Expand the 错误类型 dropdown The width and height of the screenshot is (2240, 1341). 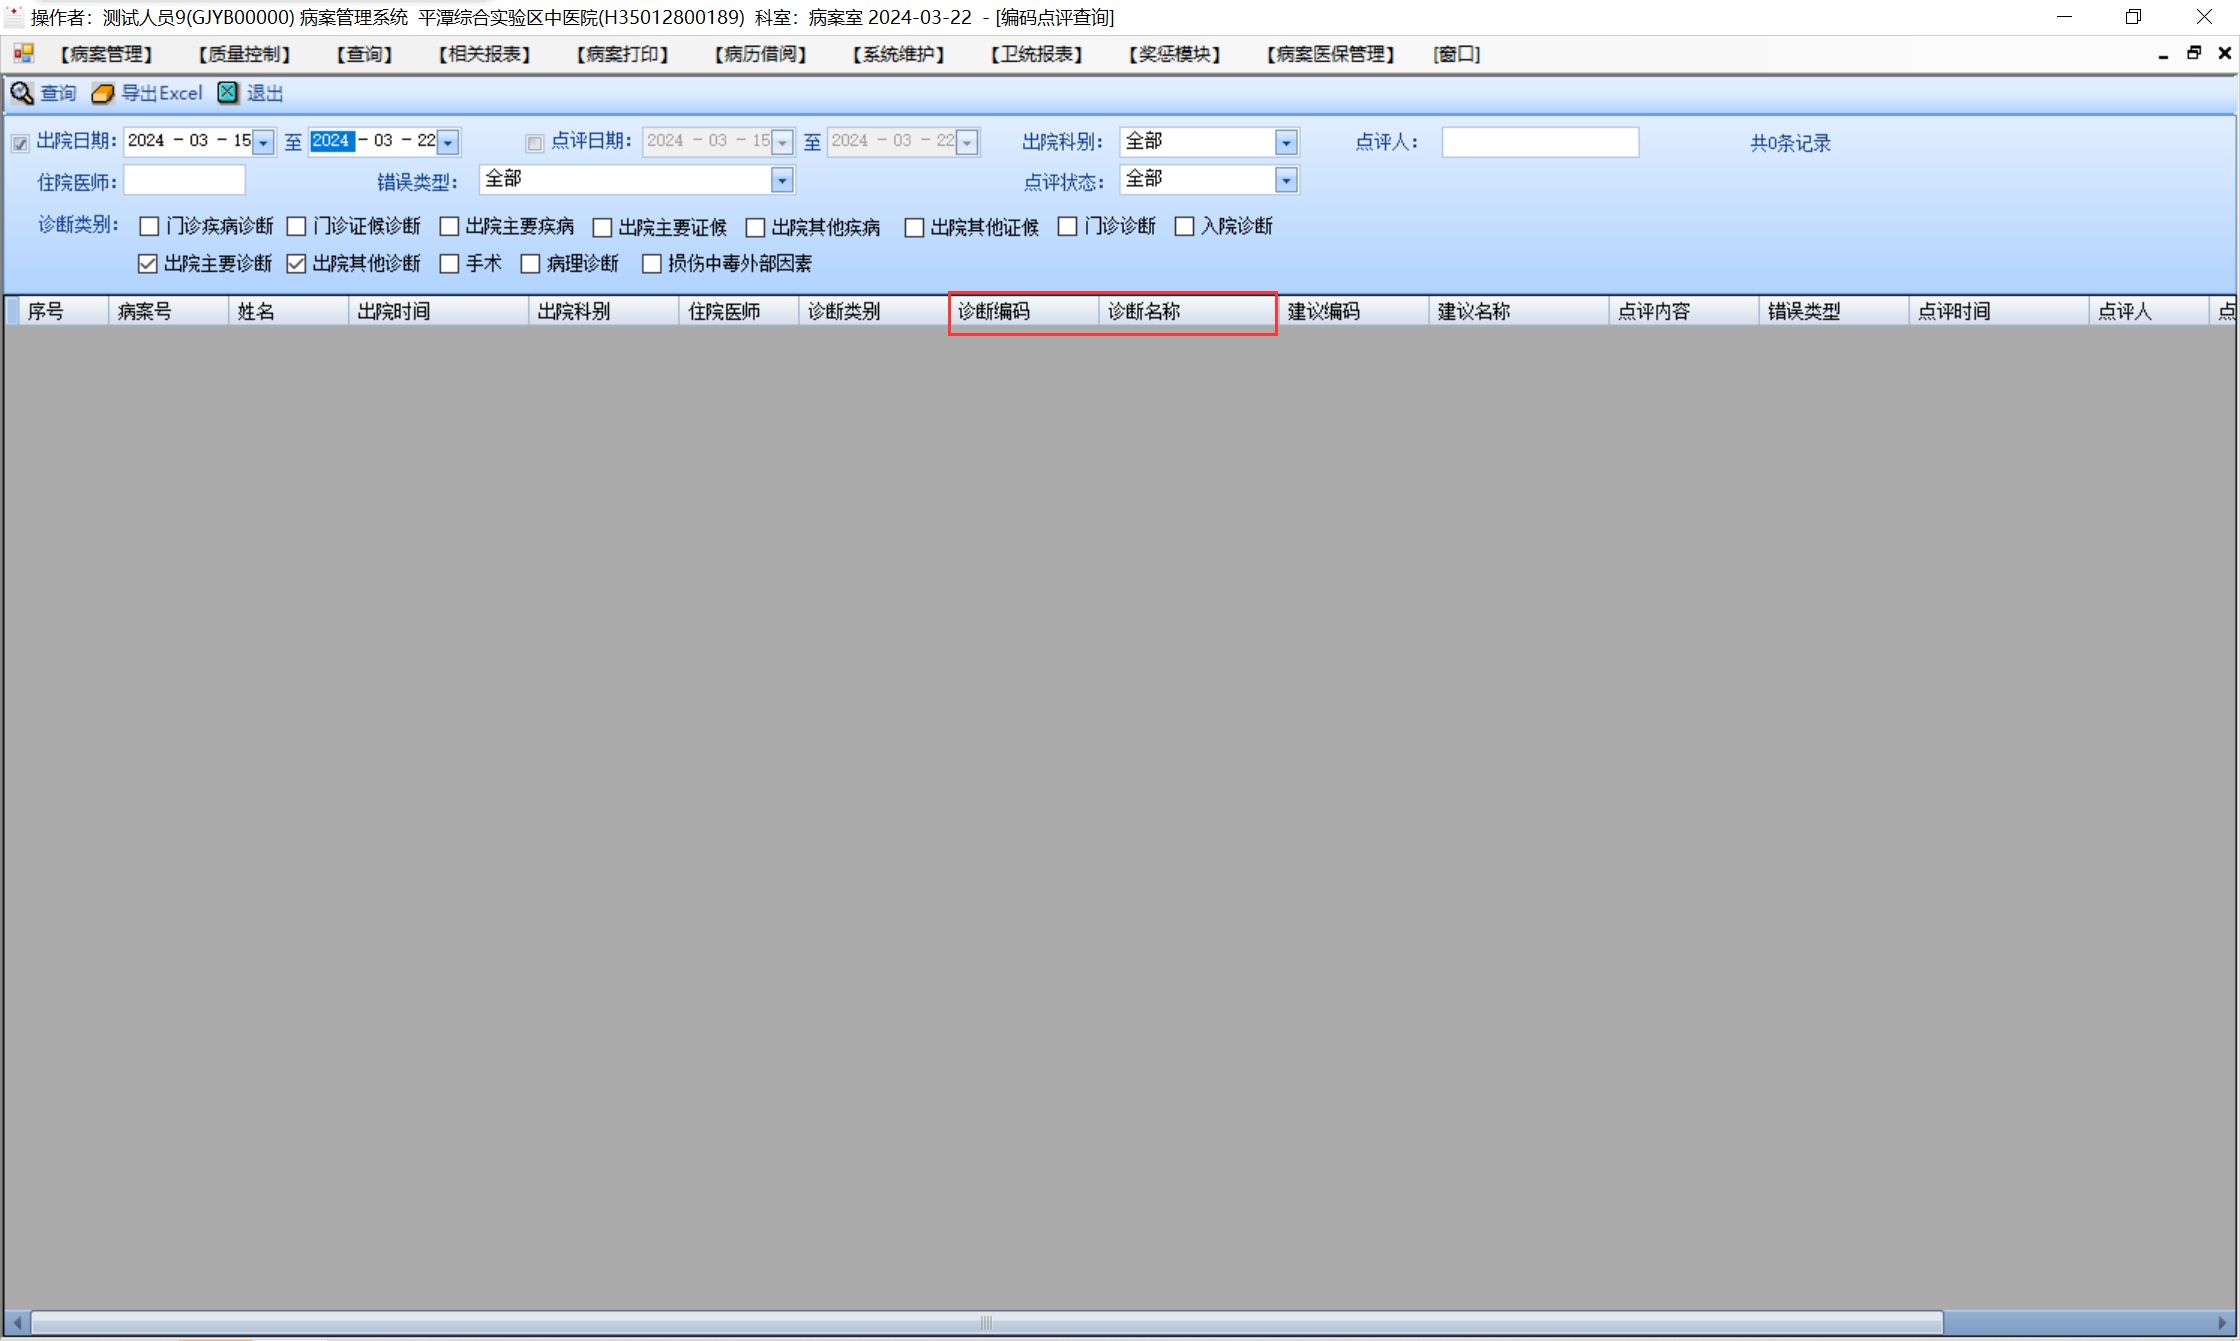782,180
